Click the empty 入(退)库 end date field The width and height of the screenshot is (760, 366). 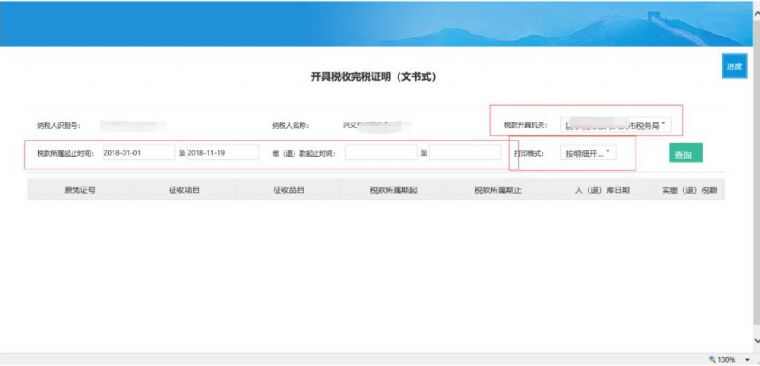coord(465,152)
